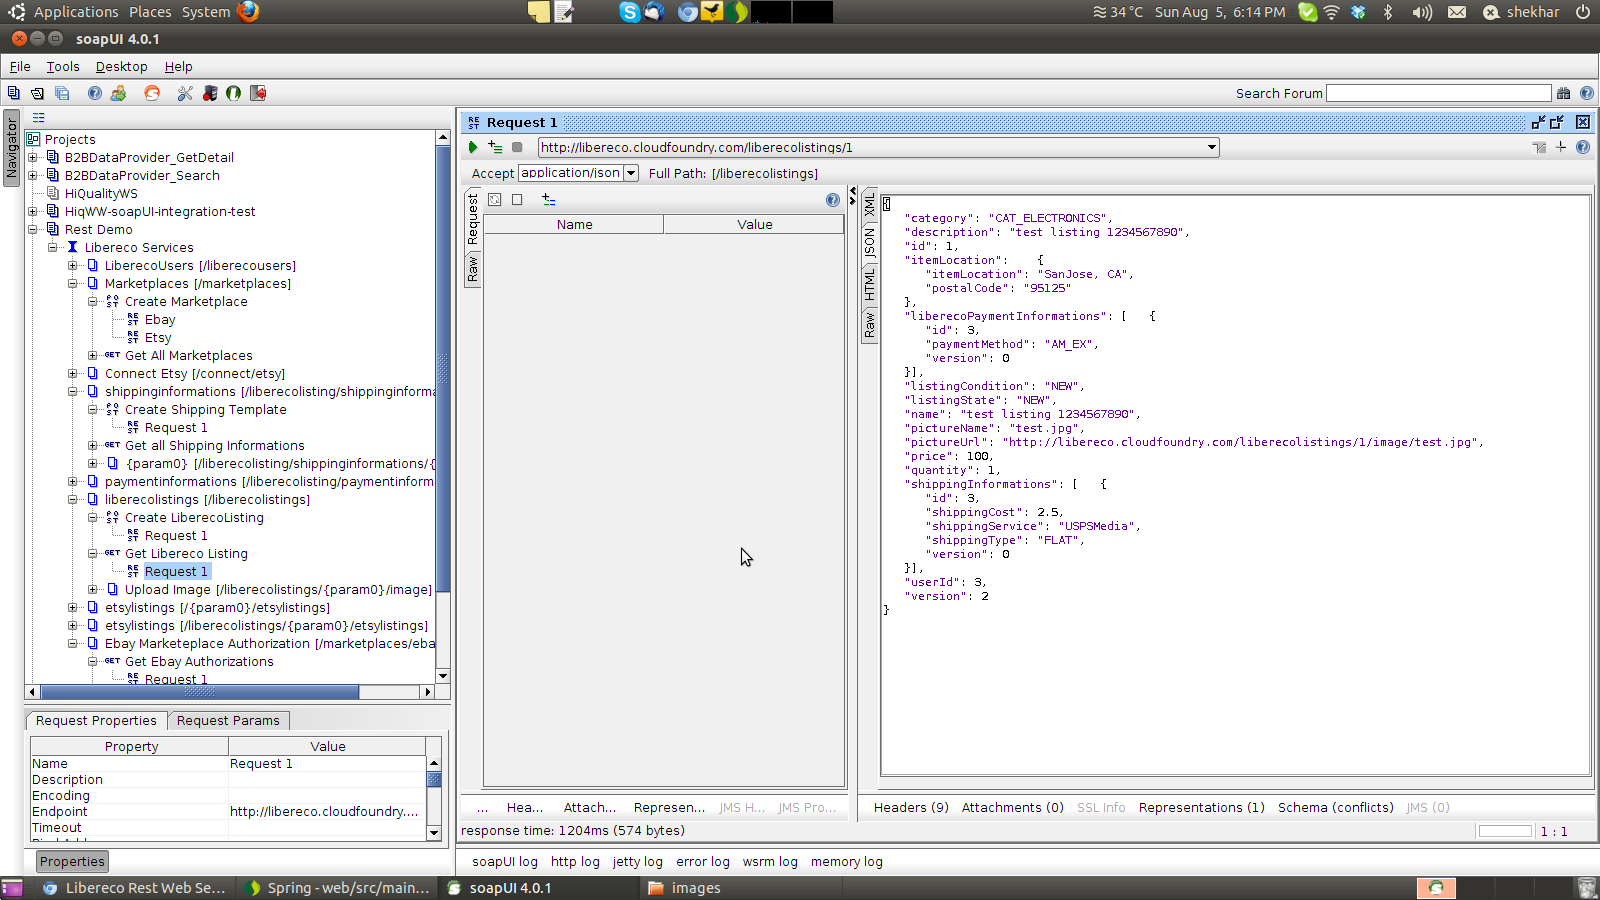Viewport: 1600px width, 900px height.
Task: Open the Tools menu
Action: pos(62,67)
